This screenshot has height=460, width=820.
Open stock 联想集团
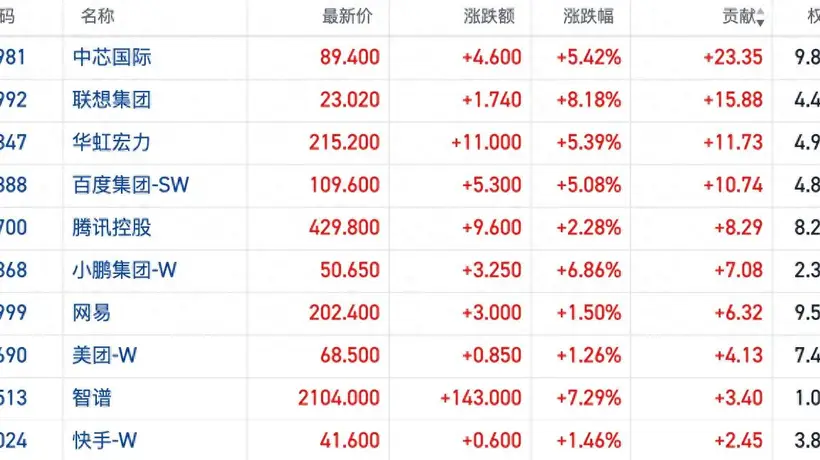[x=112, y=99]
